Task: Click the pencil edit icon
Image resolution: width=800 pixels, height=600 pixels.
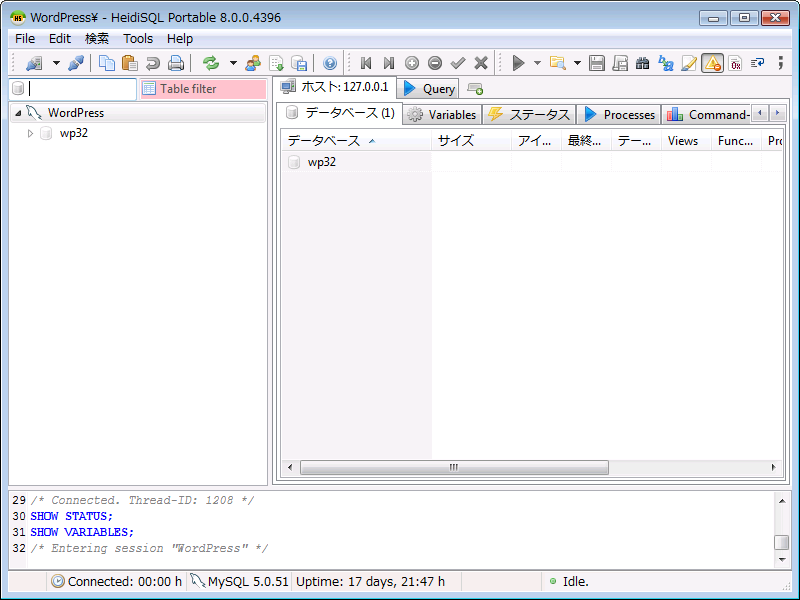Action: pyautogui.click(x=689, y=63)
